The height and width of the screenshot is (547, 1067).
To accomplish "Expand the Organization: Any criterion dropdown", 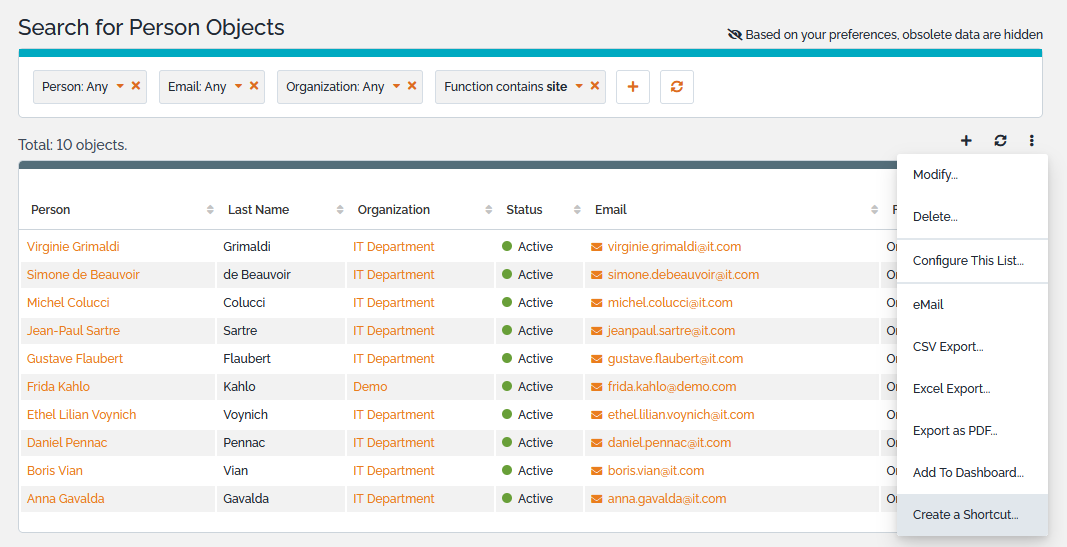I will (x=396, y=86).
